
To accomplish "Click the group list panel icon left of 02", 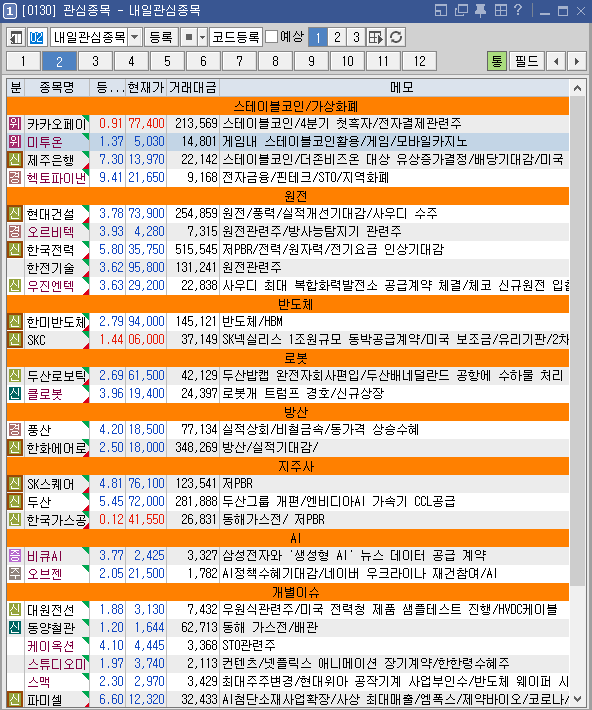I will (x=16, y=37).
